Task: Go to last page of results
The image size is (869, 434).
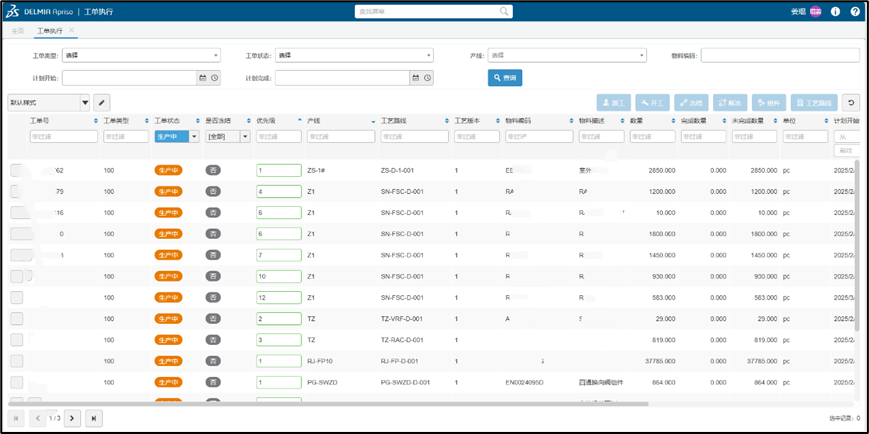Action: 94,418
